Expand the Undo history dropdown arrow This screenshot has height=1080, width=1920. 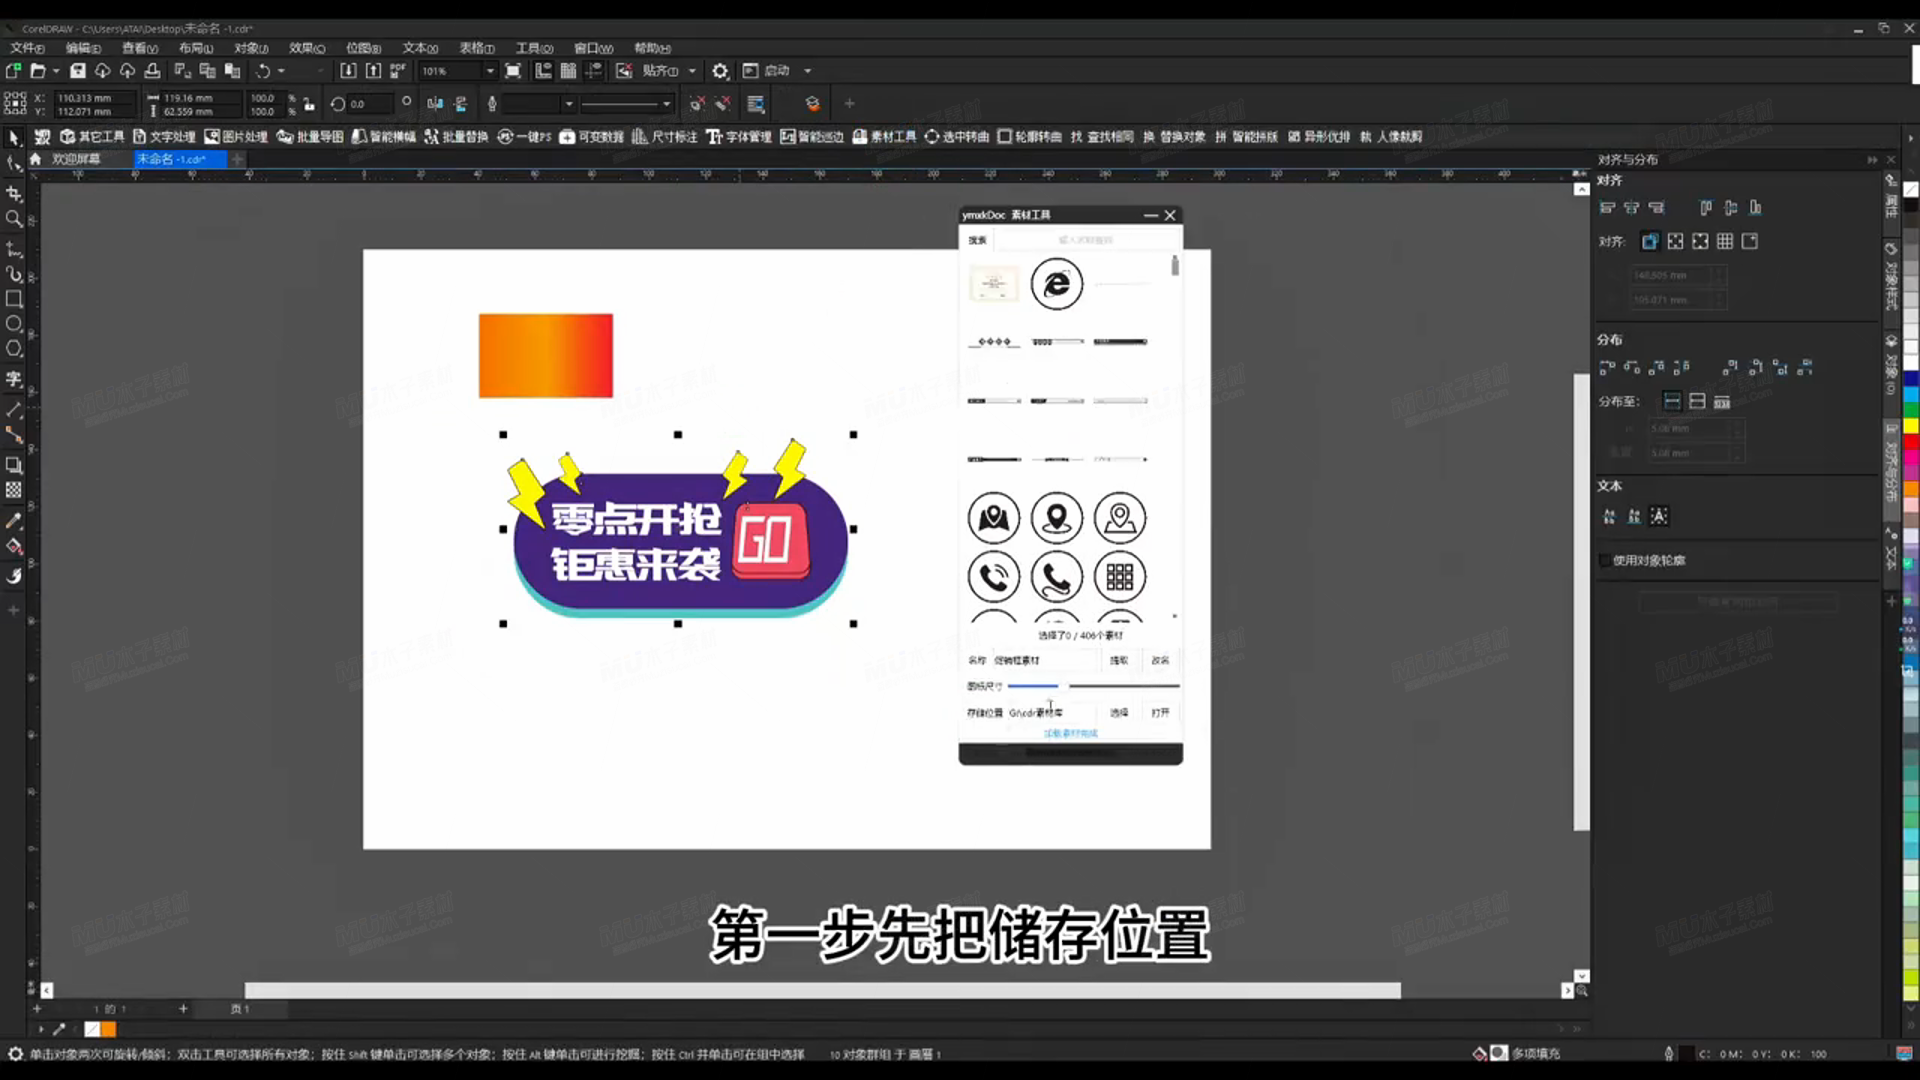[x=281, y=71]
